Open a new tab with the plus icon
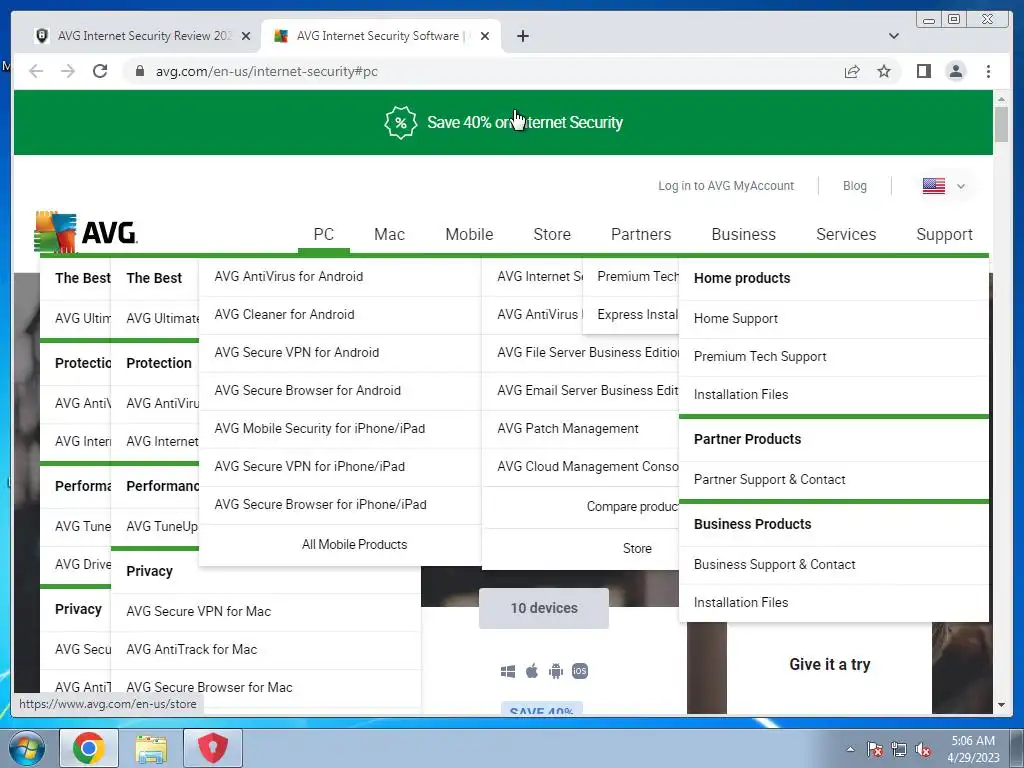The width and height of the screenshot is (1024, 768). [x=522, y=36]
